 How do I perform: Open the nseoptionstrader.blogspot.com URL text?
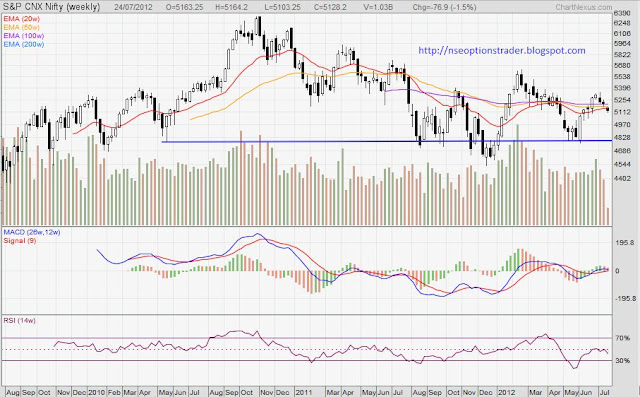tap(502, 51)
